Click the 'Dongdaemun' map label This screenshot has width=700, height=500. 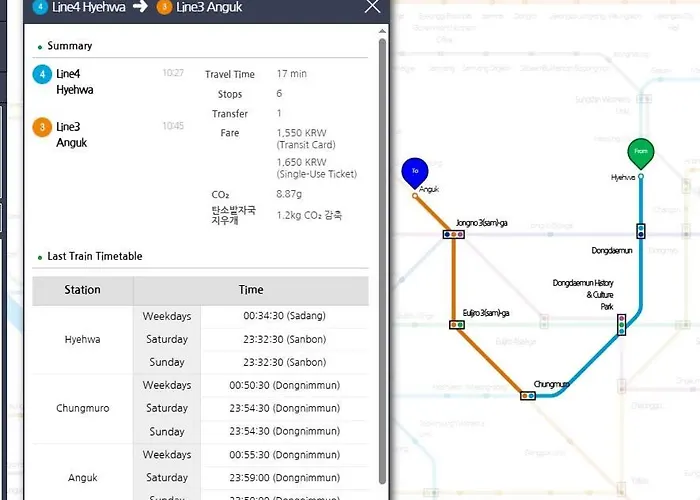click(612, 250)
